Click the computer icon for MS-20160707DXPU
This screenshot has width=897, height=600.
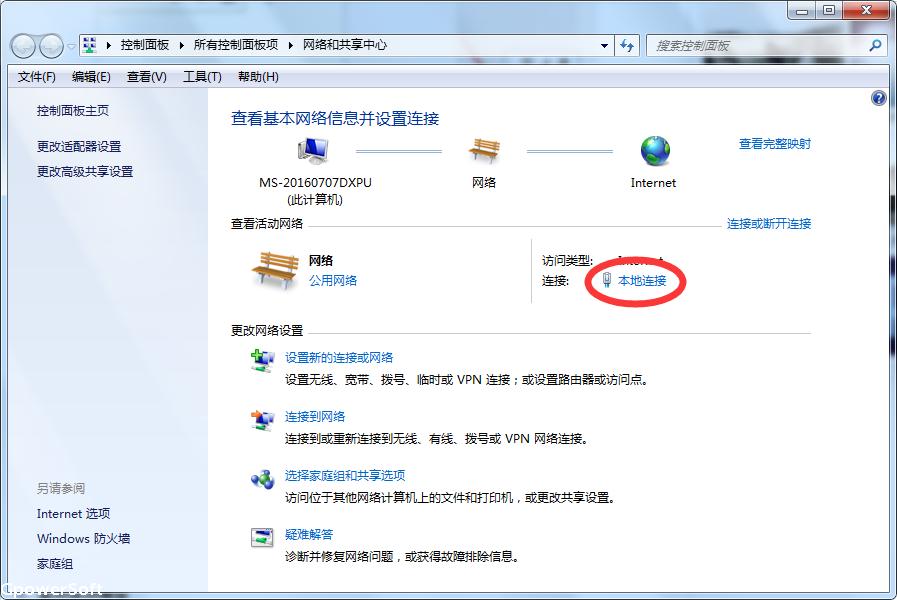coord(313,151)
